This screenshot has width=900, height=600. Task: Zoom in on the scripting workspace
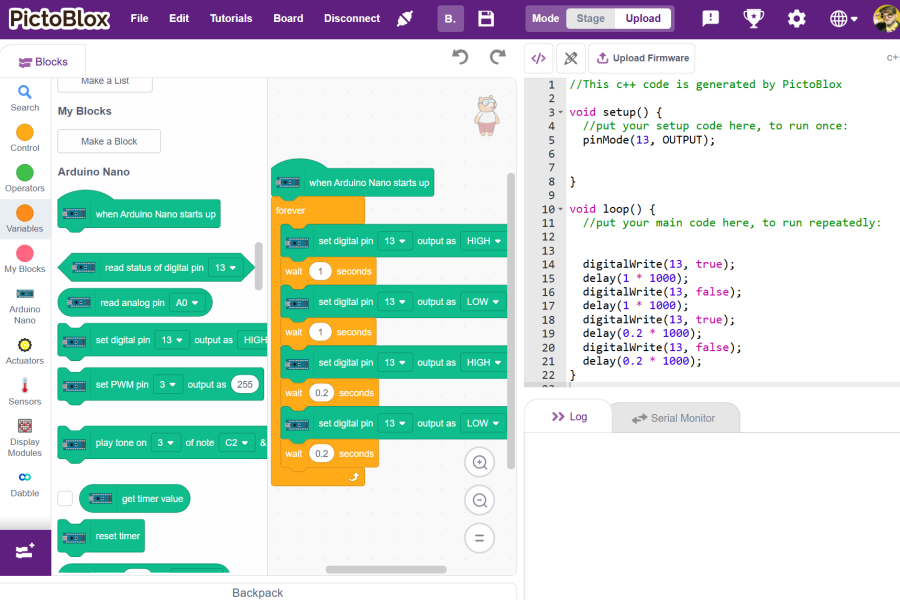point(479,462)
